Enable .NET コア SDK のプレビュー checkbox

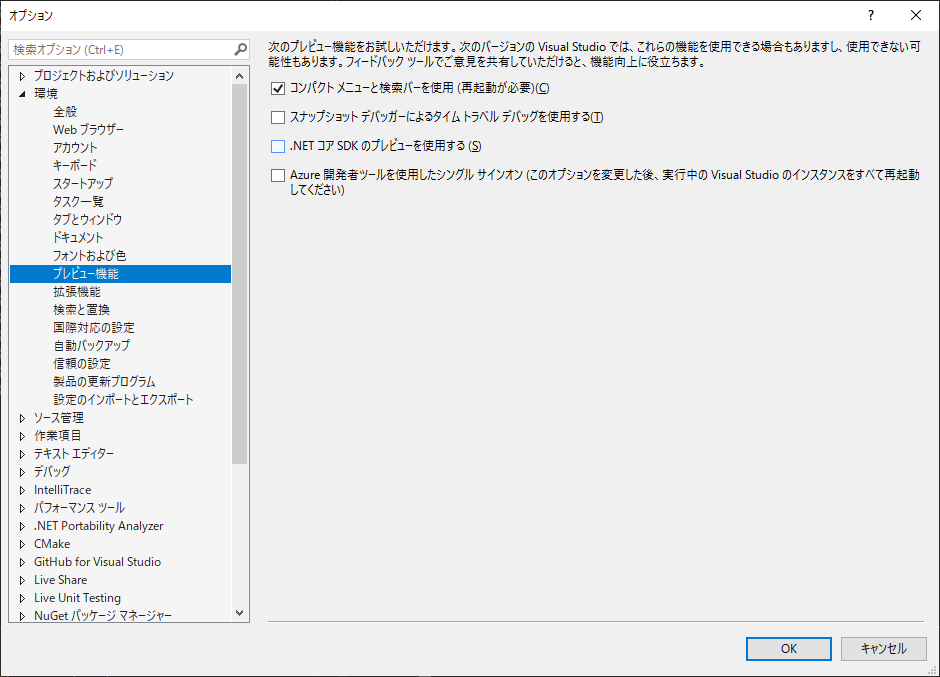coord(277,147)
